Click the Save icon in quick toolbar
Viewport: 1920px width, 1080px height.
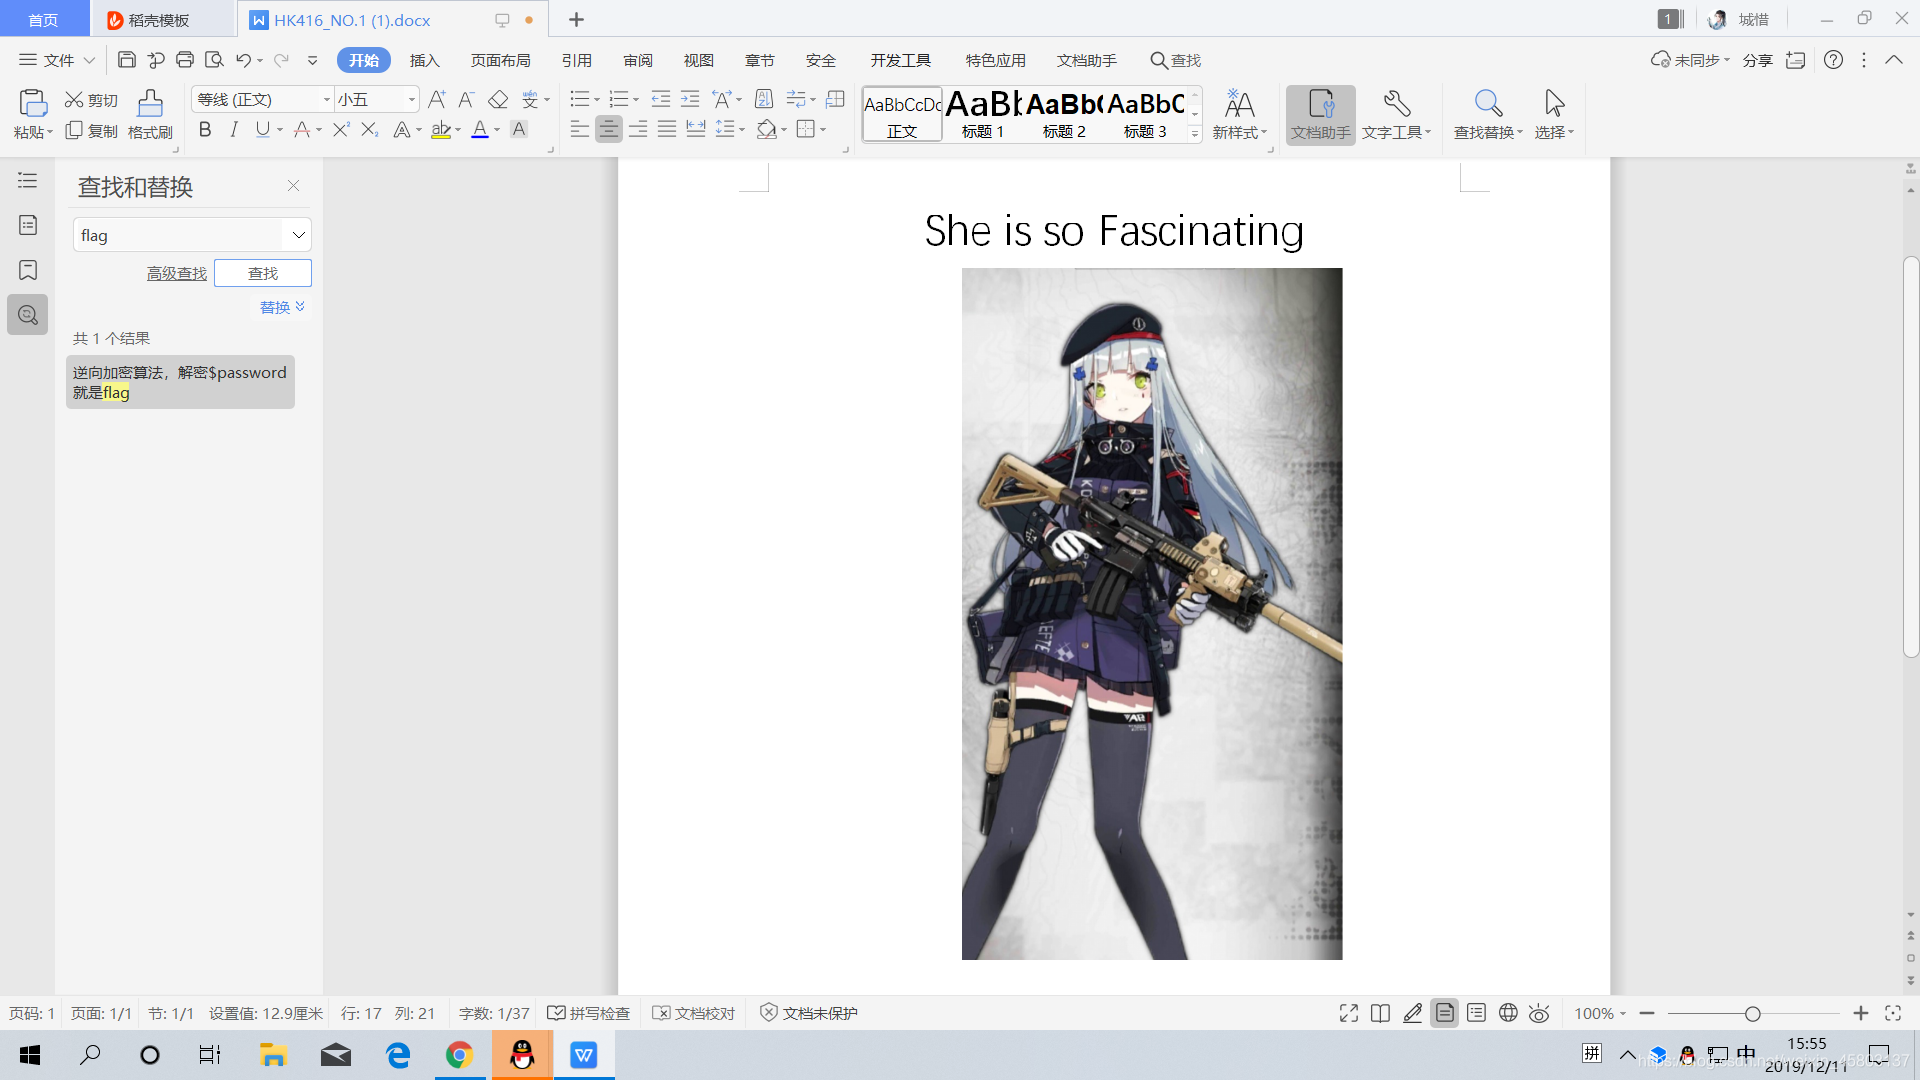126,60
